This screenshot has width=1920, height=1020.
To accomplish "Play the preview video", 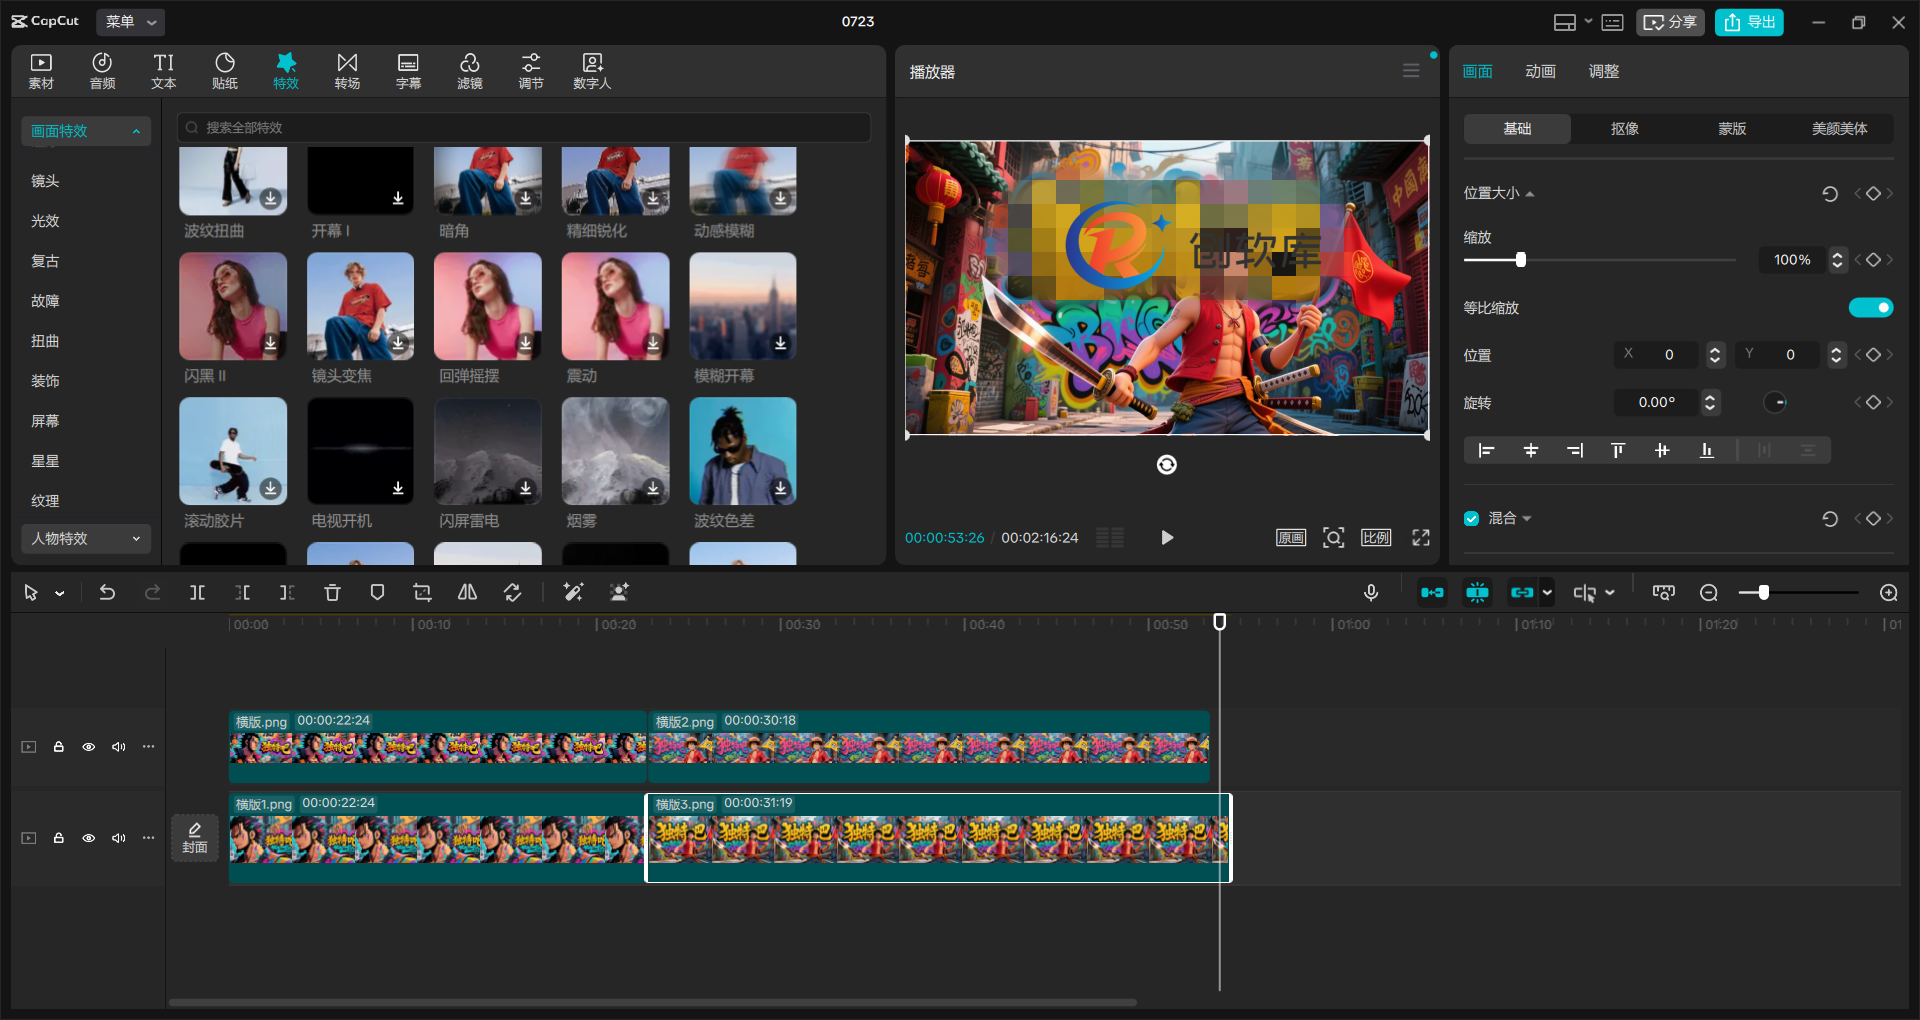I will [1167, 538].
